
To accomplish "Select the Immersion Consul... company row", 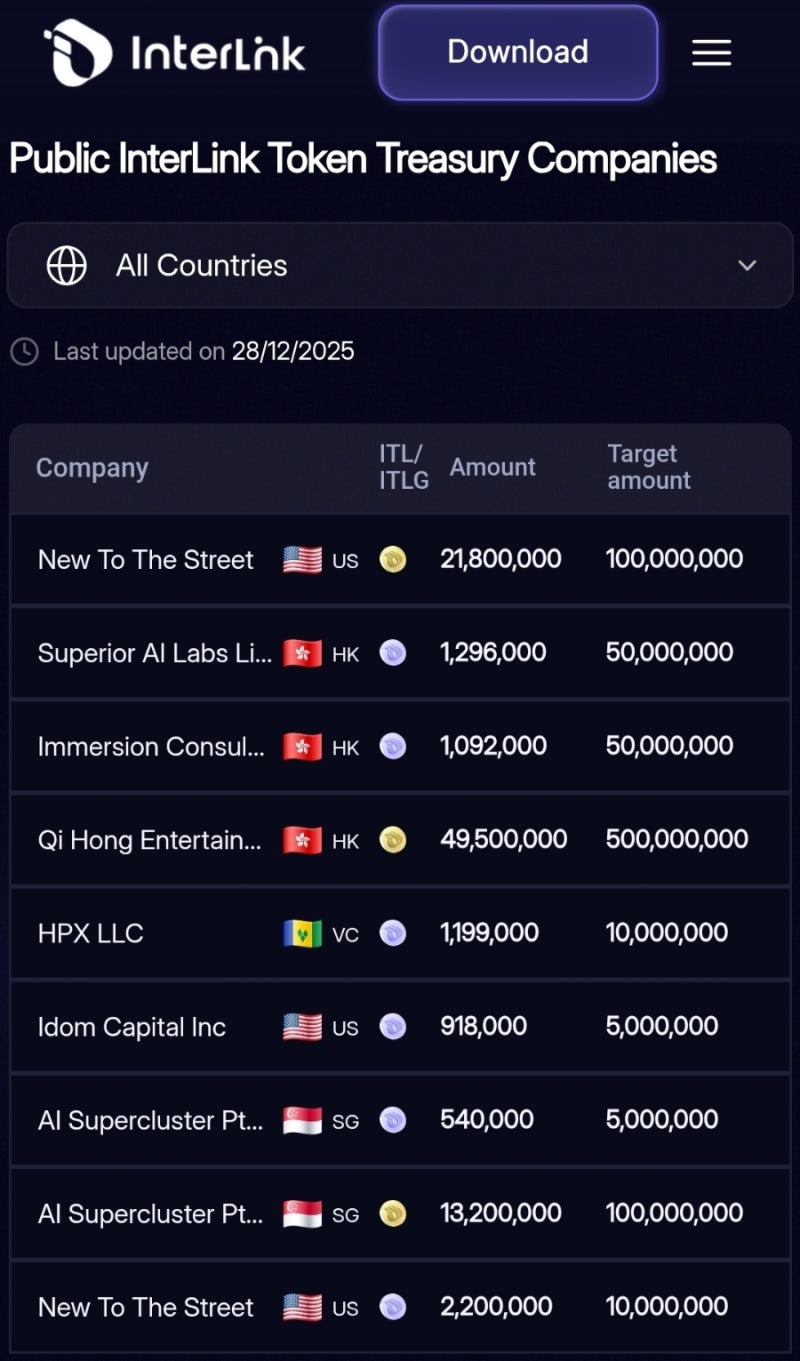I will pos(151,747).
